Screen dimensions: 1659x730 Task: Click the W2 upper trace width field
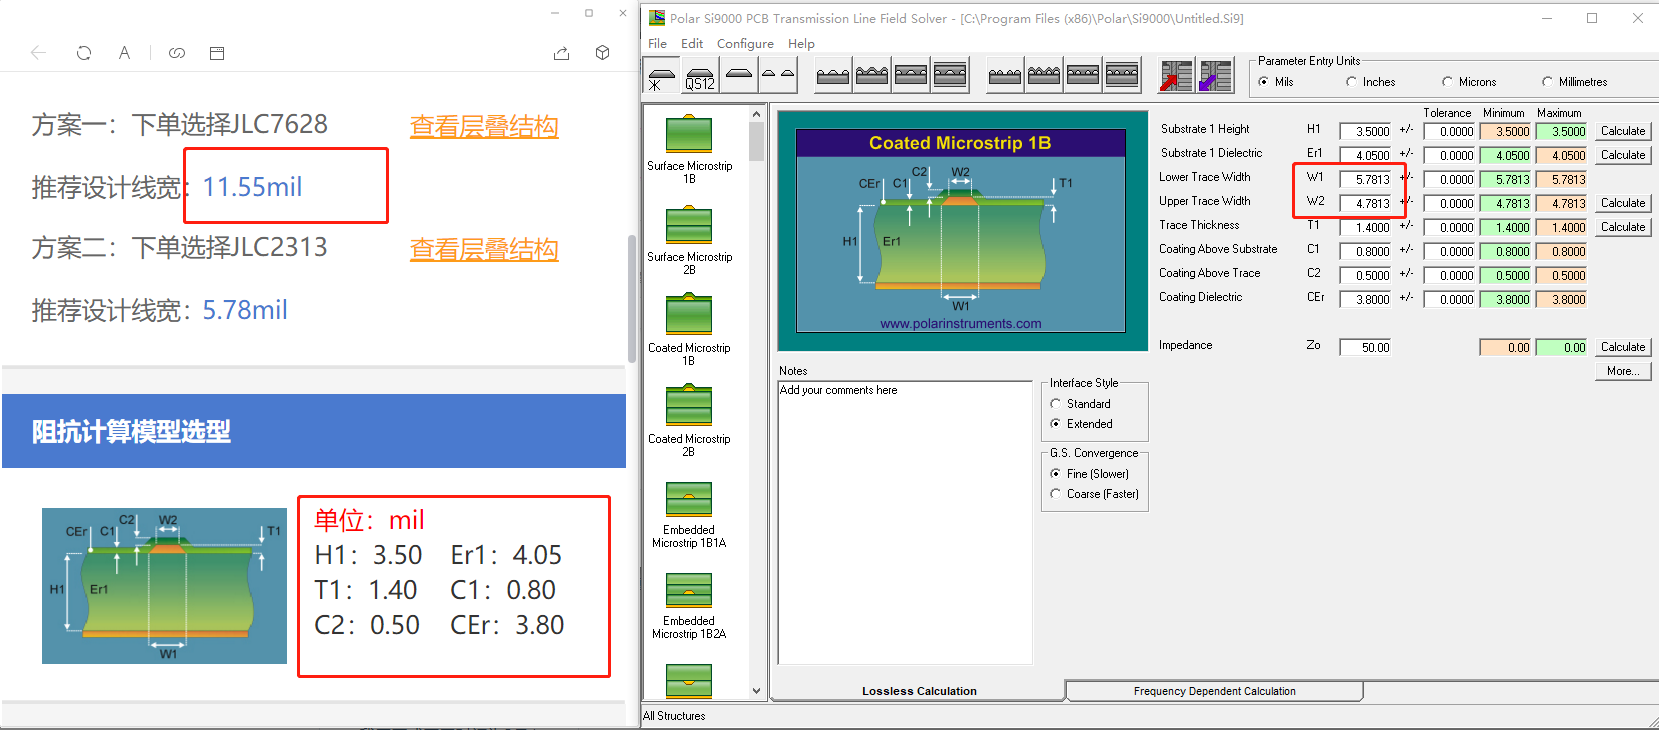coord(1365,203)
